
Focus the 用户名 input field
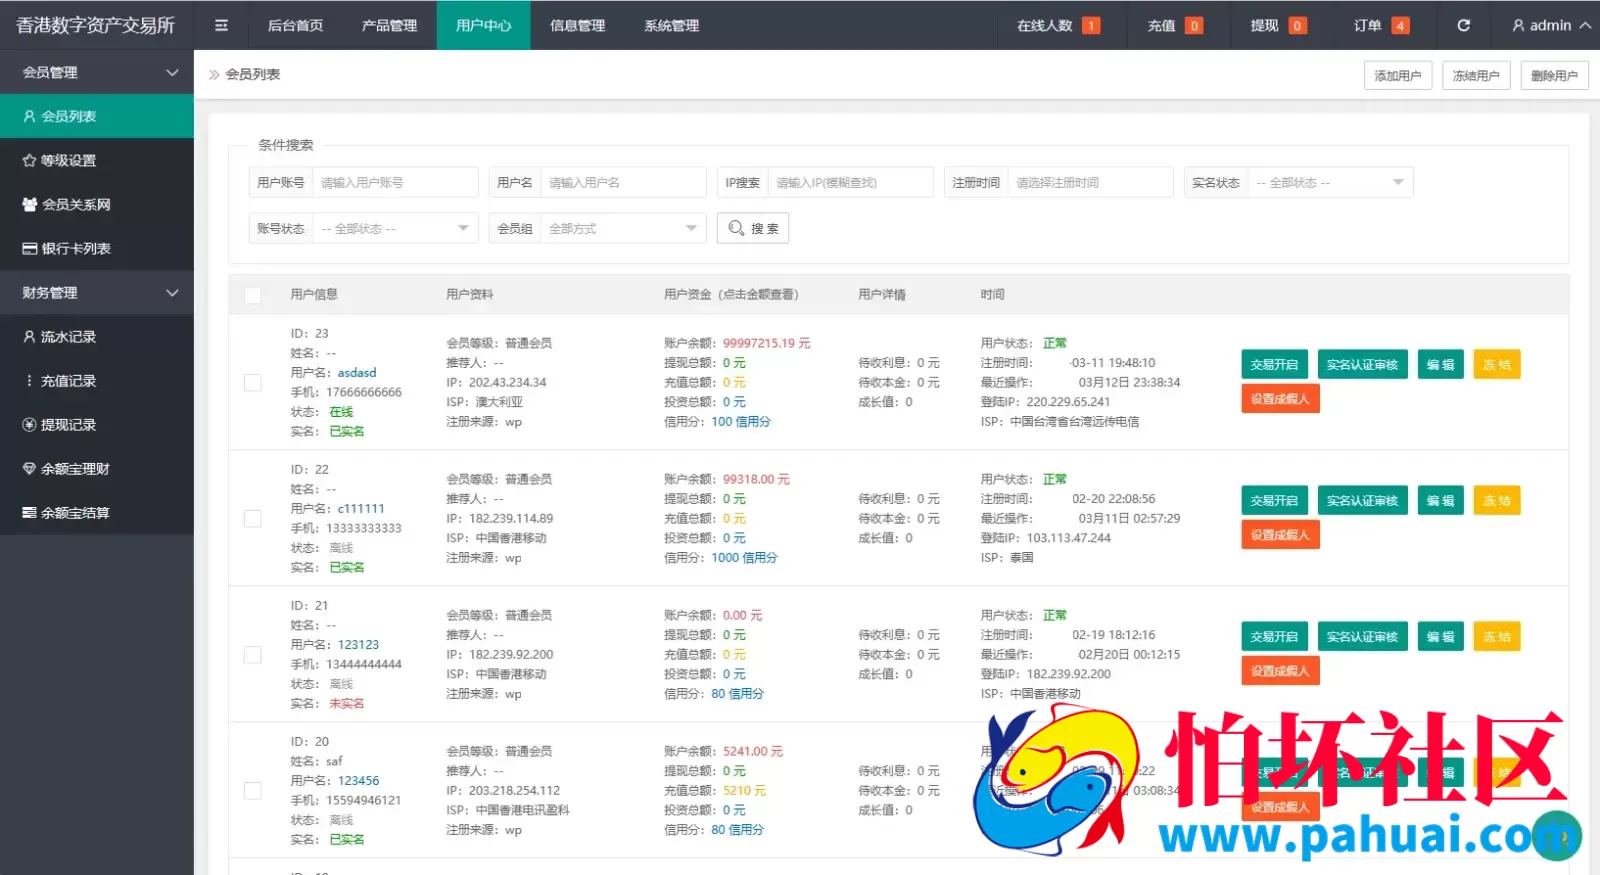623,182
